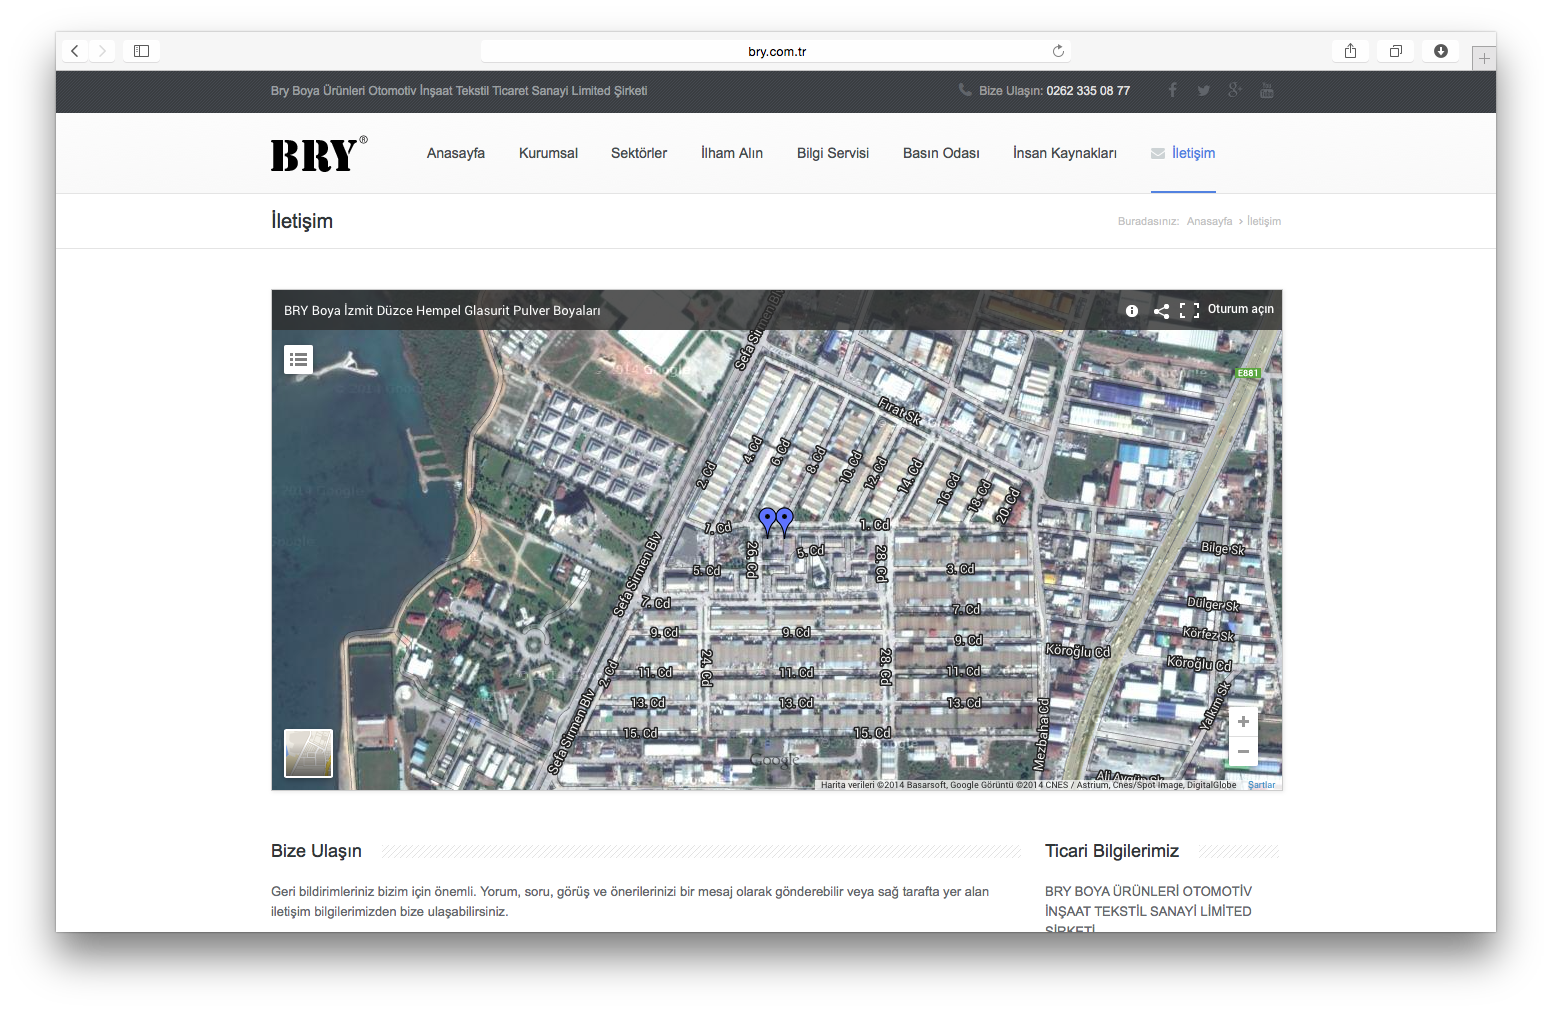Image resolution: width=1552 pixels, height=1012 pixels.
Task: Zoom out on the map
Action: pyautogui.click(x=1243, y=752)
